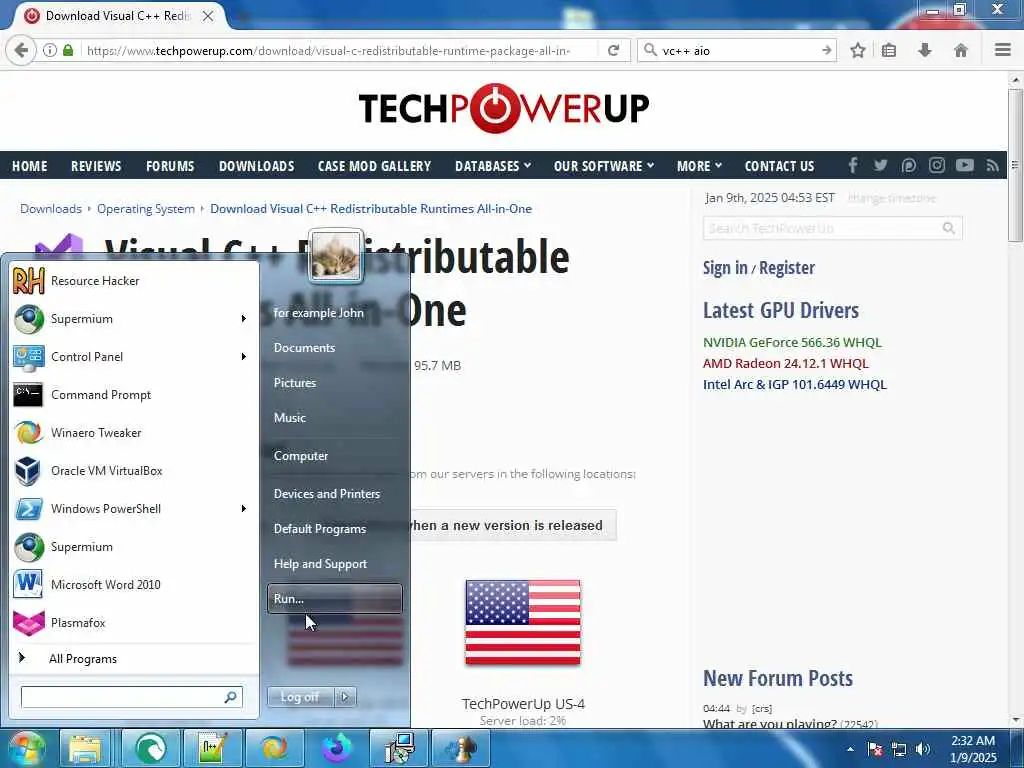1024x768 pixels.
Task: Go back with the browser back arrow
Action: click(21, 50)
